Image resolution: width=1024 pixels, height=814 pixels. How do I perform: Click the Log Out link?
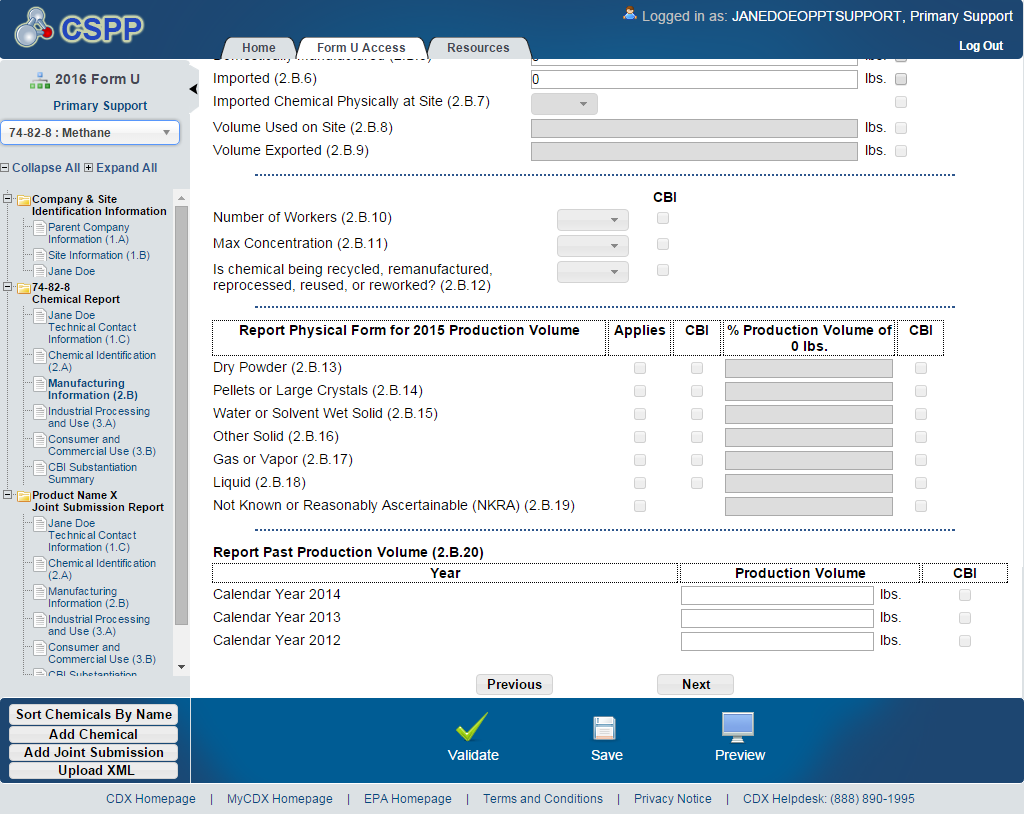click(x=980, y=46)
